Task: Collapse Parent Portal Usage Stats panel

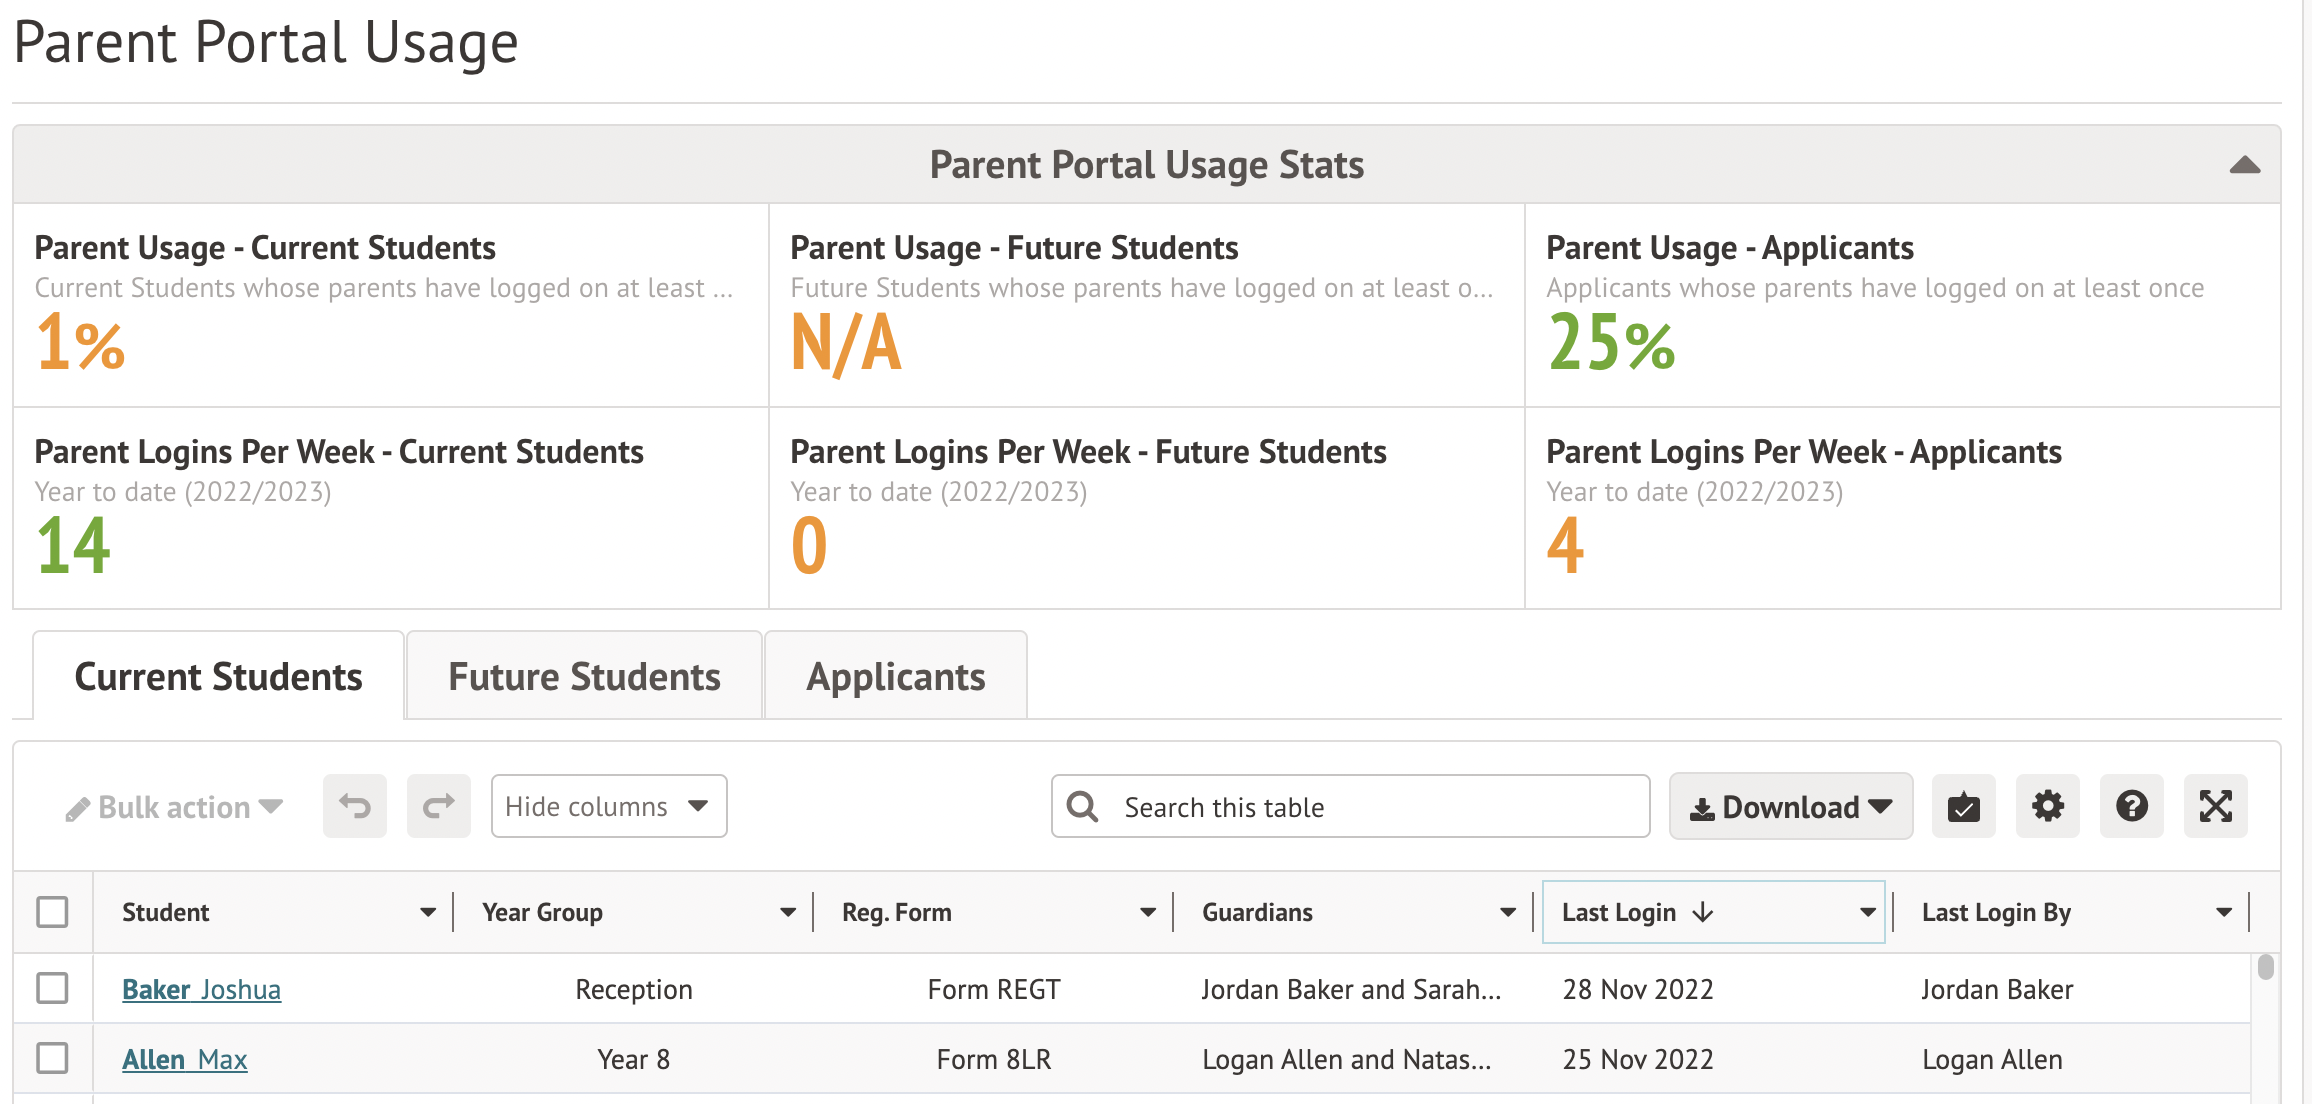Action: click(2244, 165)
